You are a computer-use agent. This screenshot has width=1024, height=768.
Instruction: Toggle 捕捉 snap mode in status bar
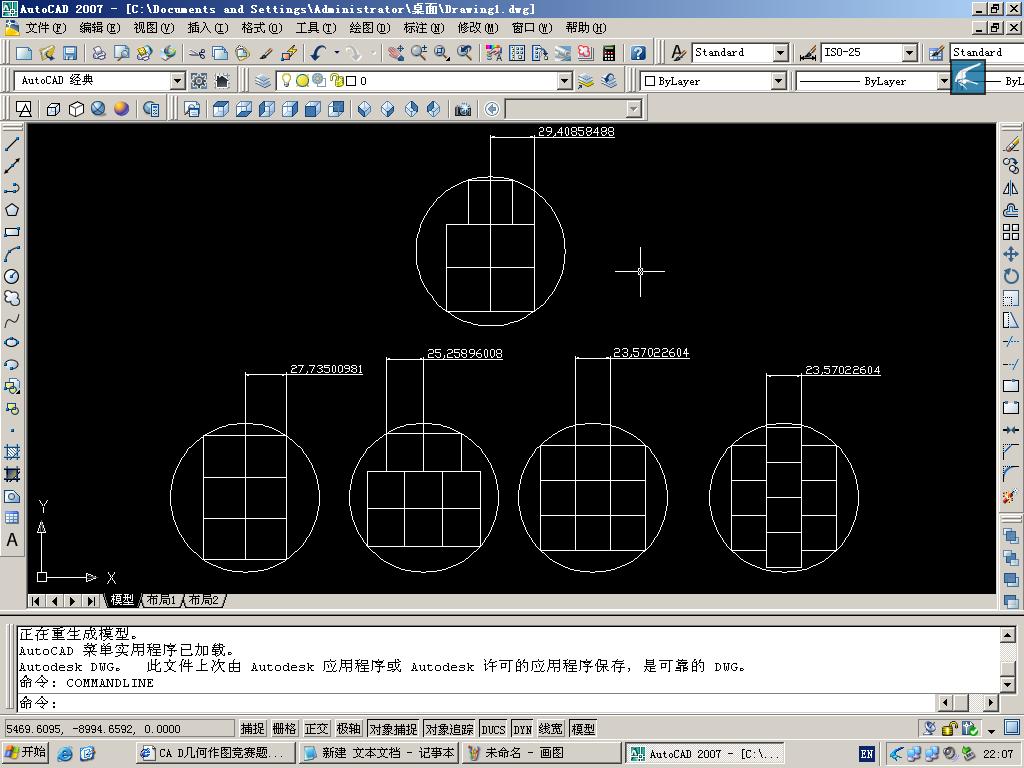pos(252,729)
